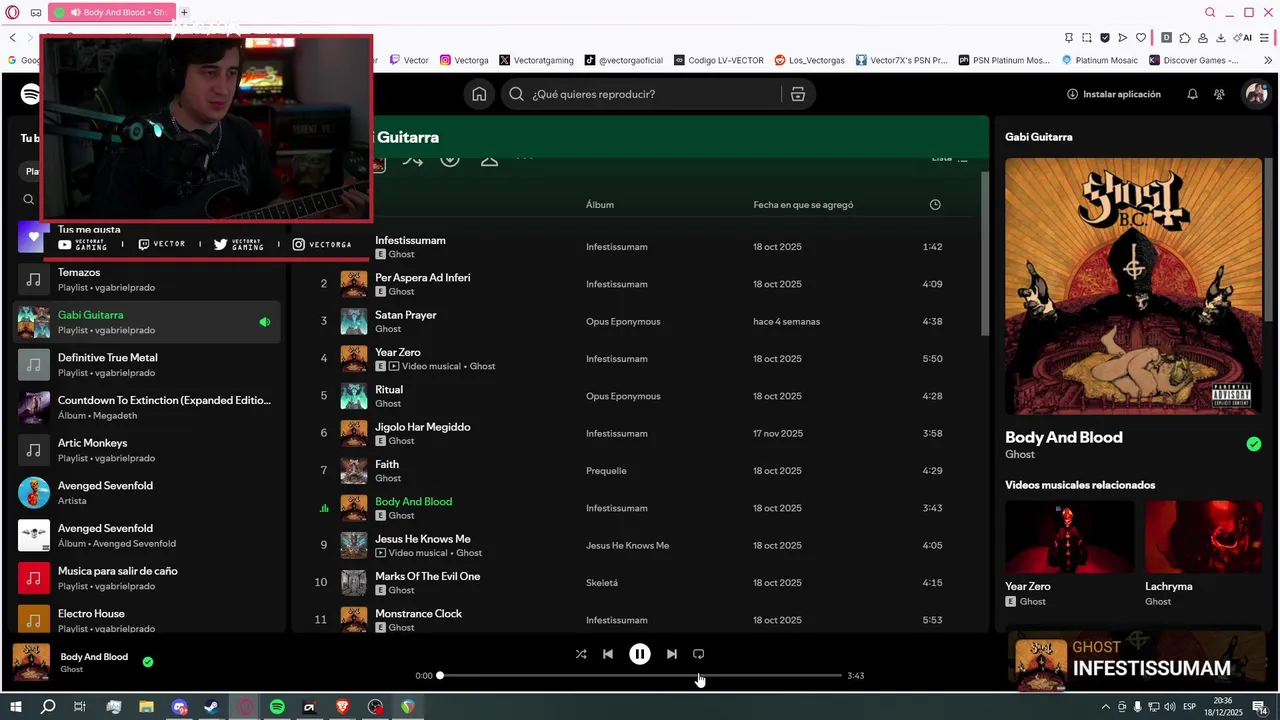Click the Spotify logo
The height and width of the screenshot is (720, 1280).
[x=30, y=94]
